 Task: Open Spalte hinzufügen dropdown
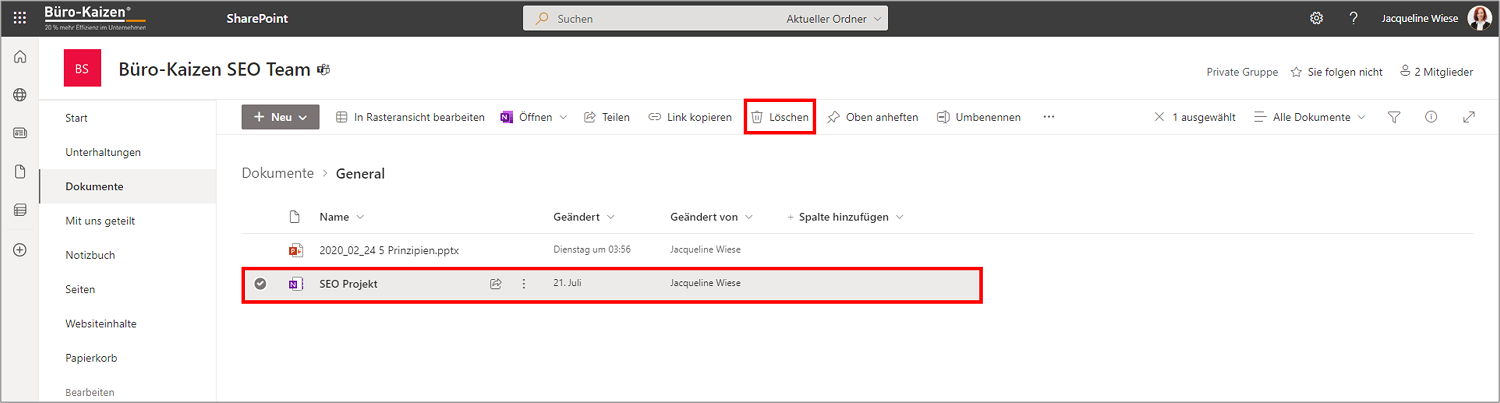pyautogui.click(x=845, y=217)
